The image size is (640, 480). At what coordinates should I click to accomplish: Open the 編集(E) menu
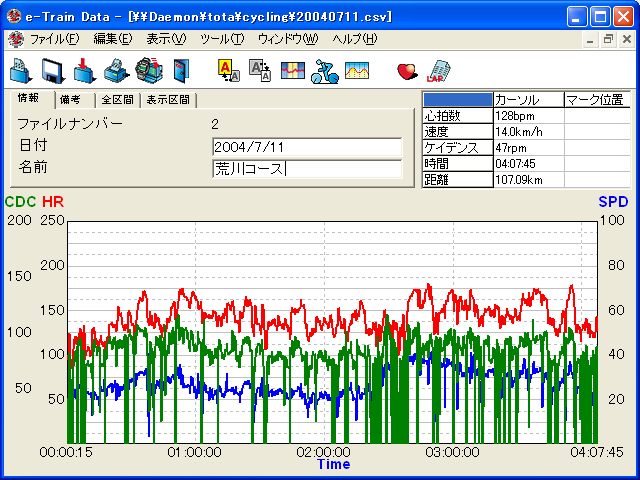(x=112, y=39)
